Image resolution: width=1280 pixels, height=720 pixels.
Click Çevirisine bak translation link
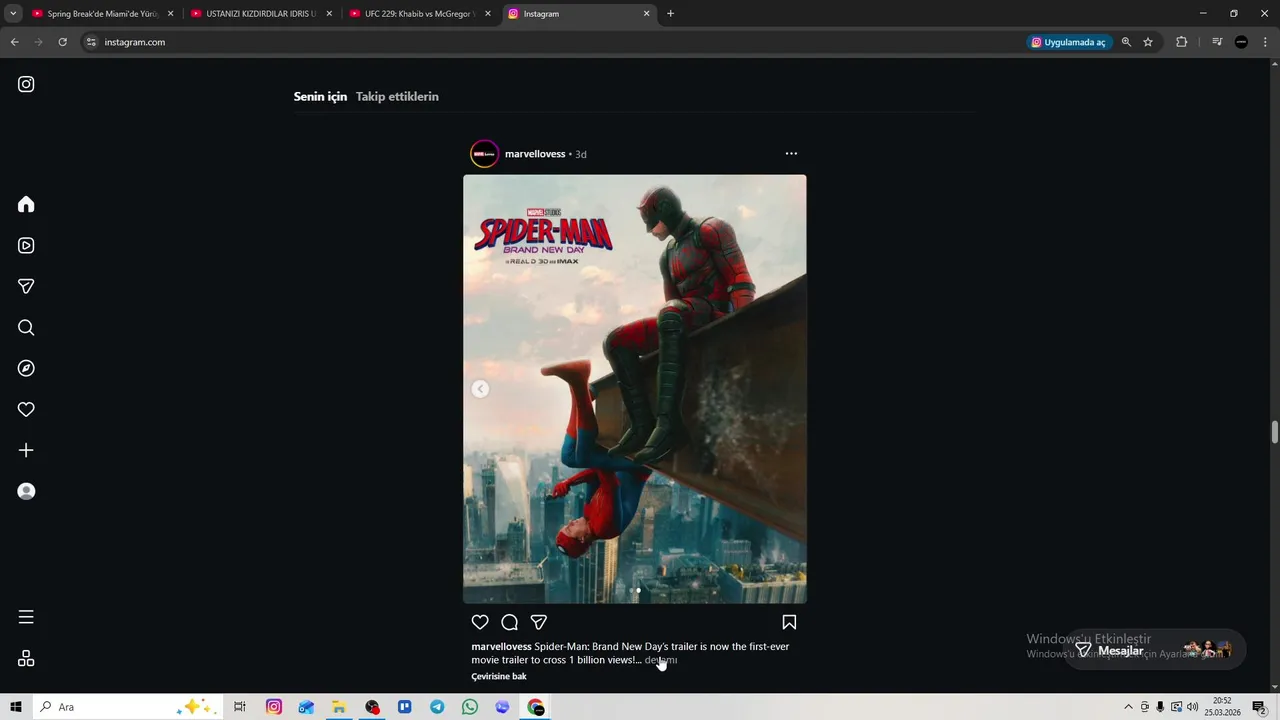[499, 677]
